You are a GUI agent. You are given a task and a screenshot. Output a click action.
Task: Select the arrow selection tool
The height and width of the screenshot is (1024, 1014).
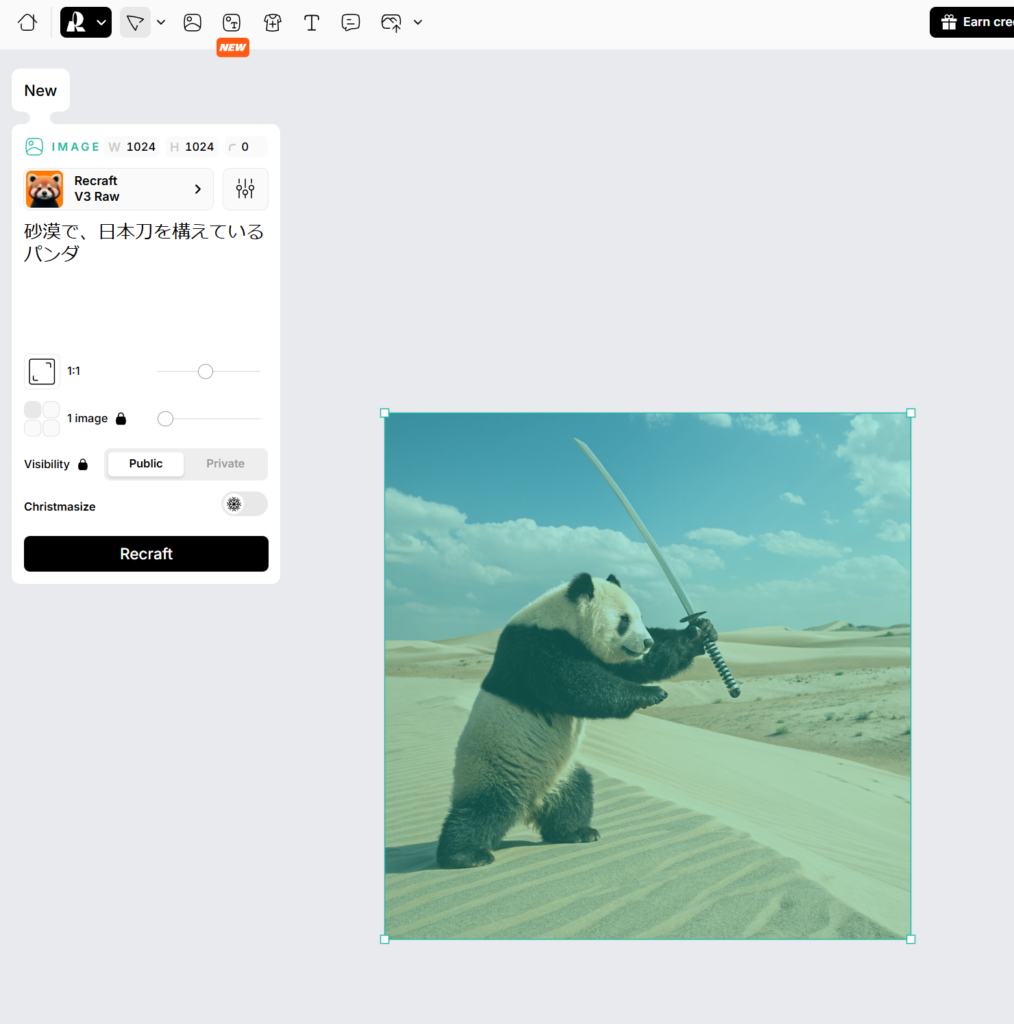click(x=135, y=22)
